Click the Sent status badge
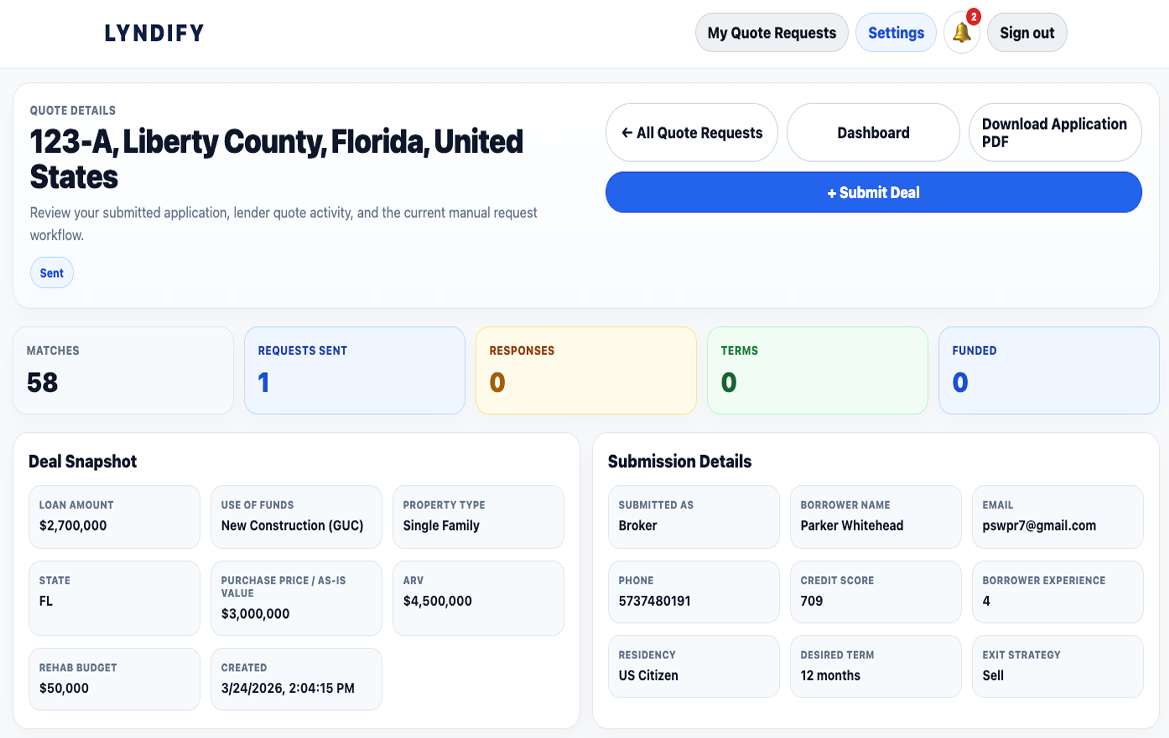 (x=51, y=272)
